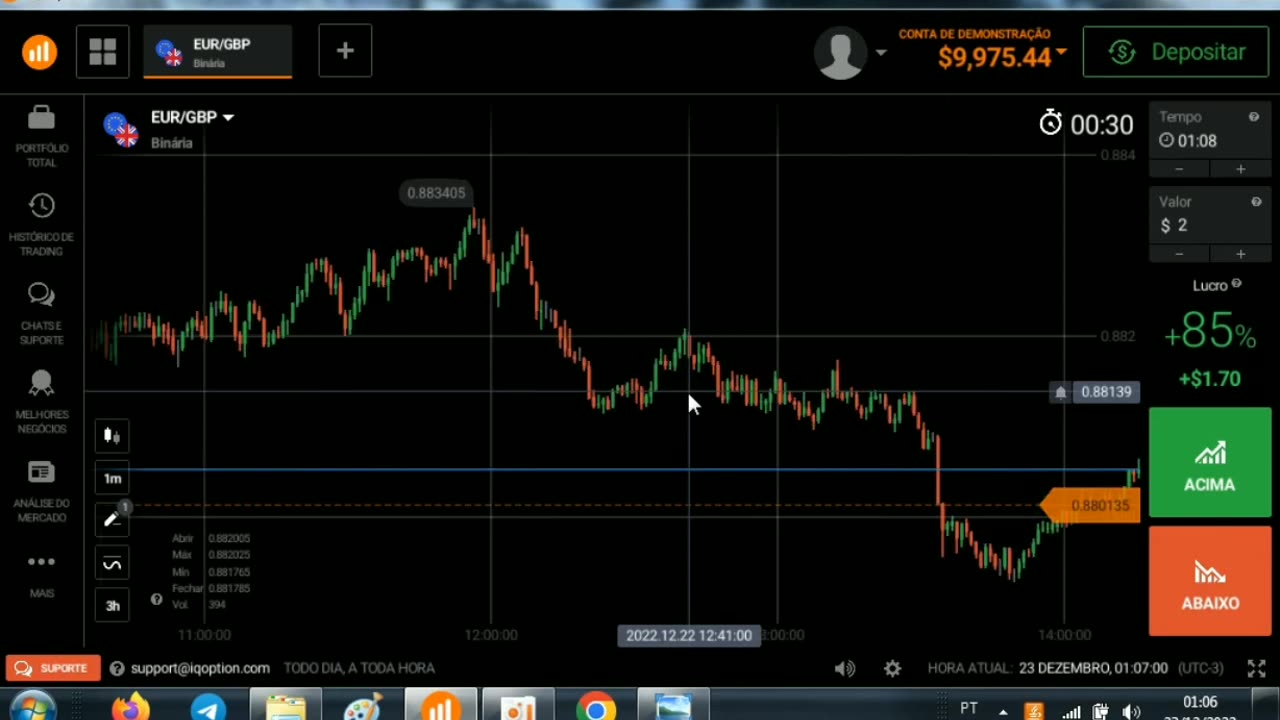Open Chats e Suporte icon
The image size is (1280, 720).
point(41,295)
